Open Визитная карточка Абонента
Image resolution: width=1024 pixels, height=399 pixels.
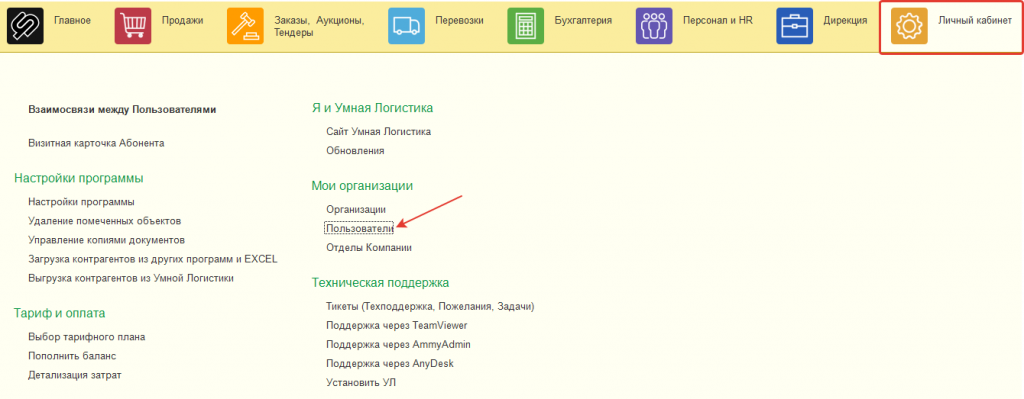point(96,143)
